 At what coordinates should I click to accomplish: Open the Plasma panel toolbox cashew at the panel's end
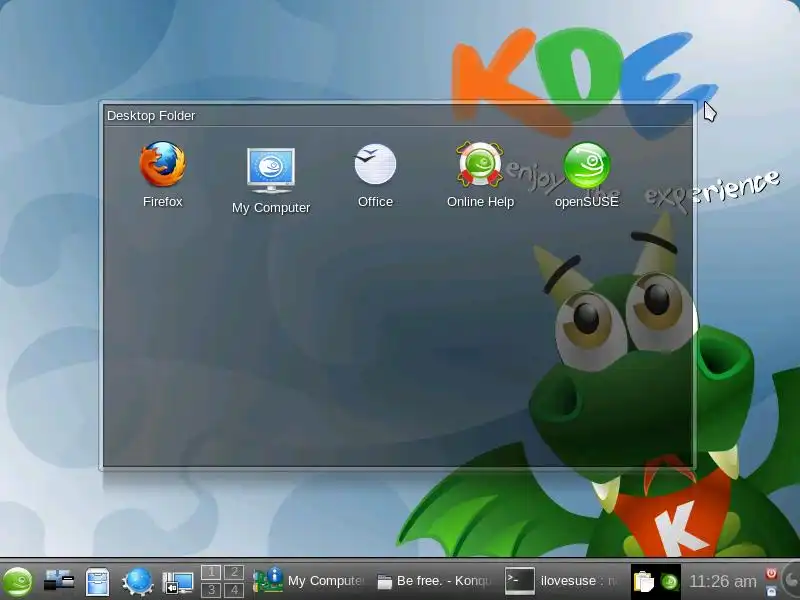791,580
